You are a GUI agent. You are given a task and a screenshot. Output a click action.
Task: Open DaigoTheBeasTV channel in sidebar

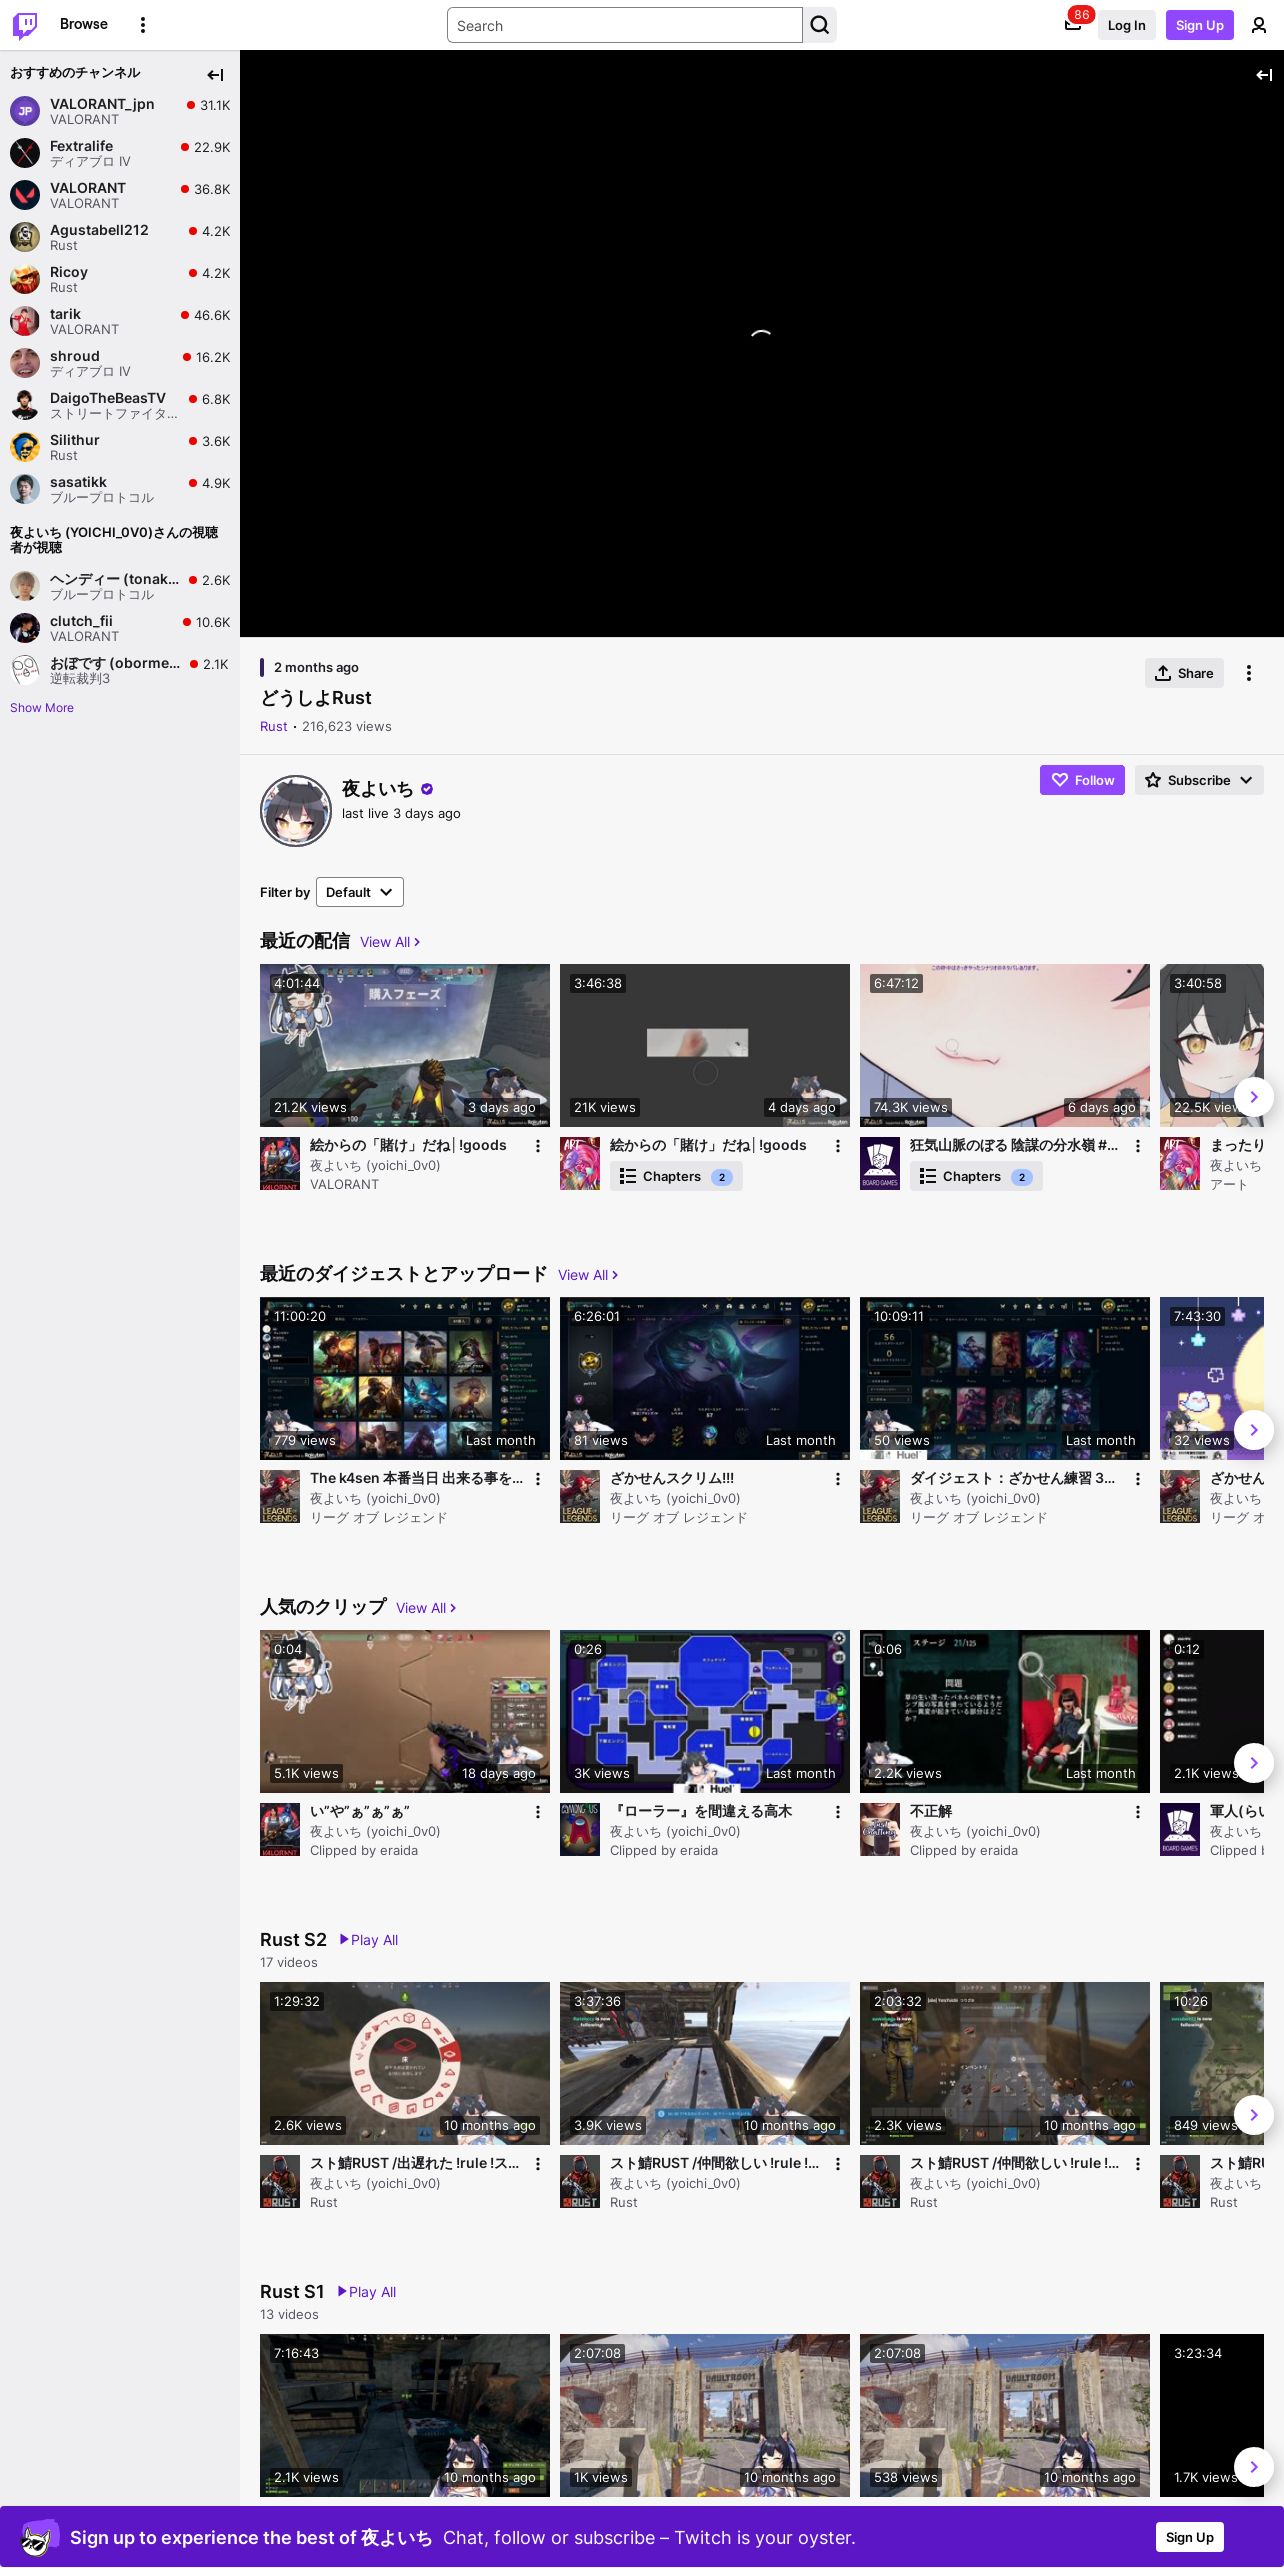click(120, 405)
